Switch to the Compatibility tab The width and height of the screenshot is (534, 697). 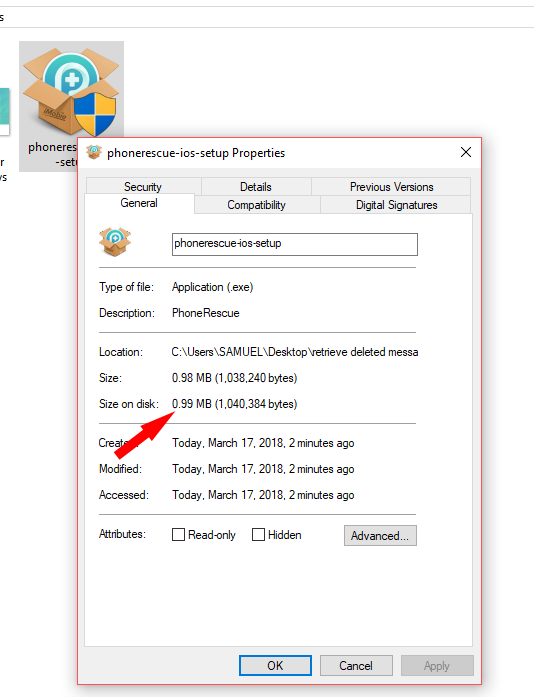[257, 205]
